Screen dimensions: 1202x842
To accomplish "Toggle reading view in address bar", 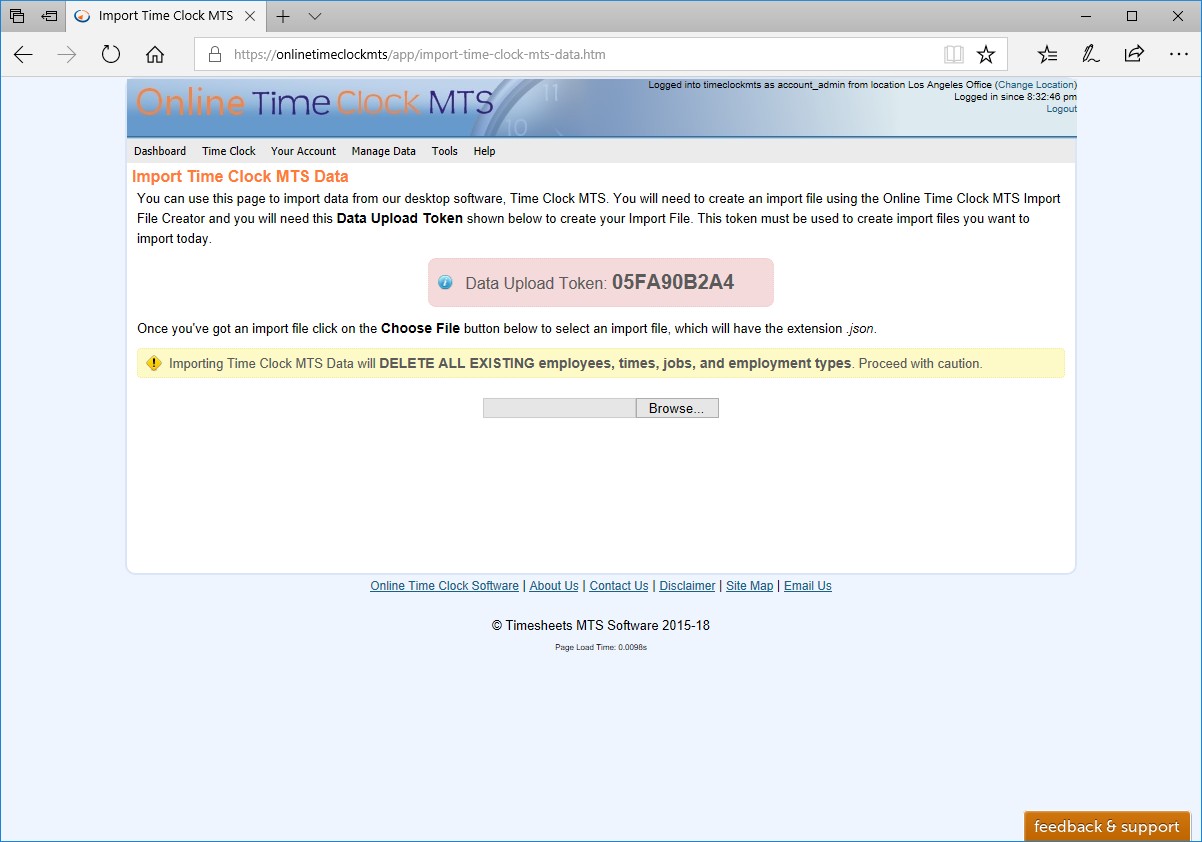I will [x=953, y=54].
